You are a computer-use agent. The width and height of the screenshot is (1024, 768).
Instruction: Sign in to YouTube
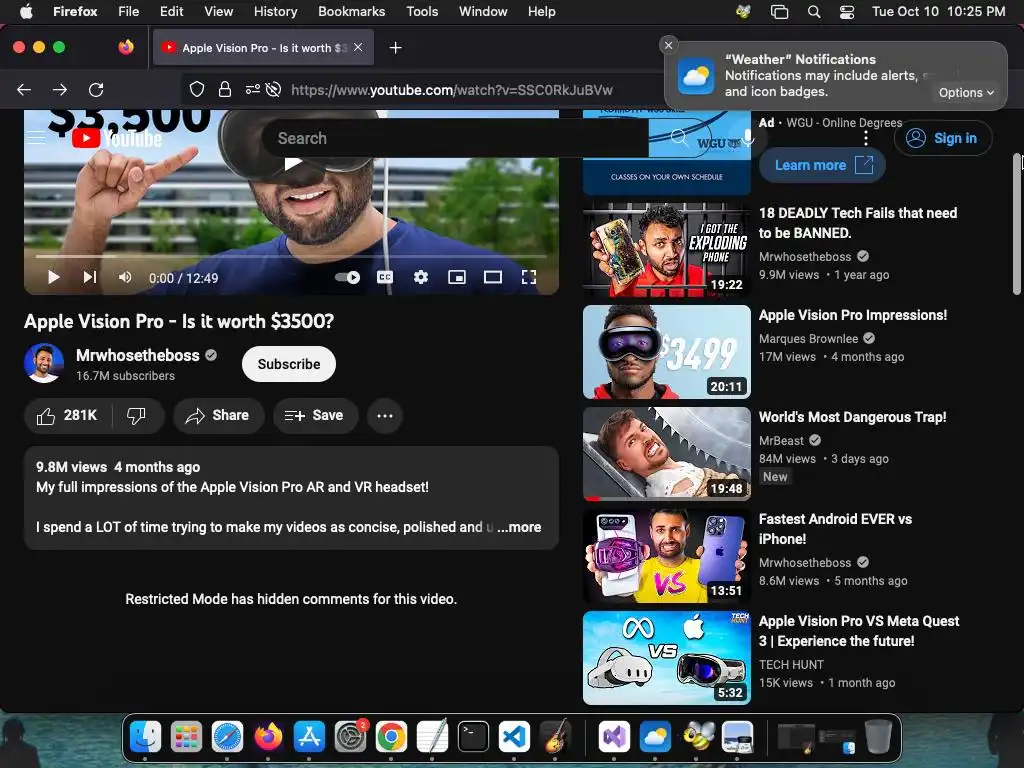click(x=943, y=138)
